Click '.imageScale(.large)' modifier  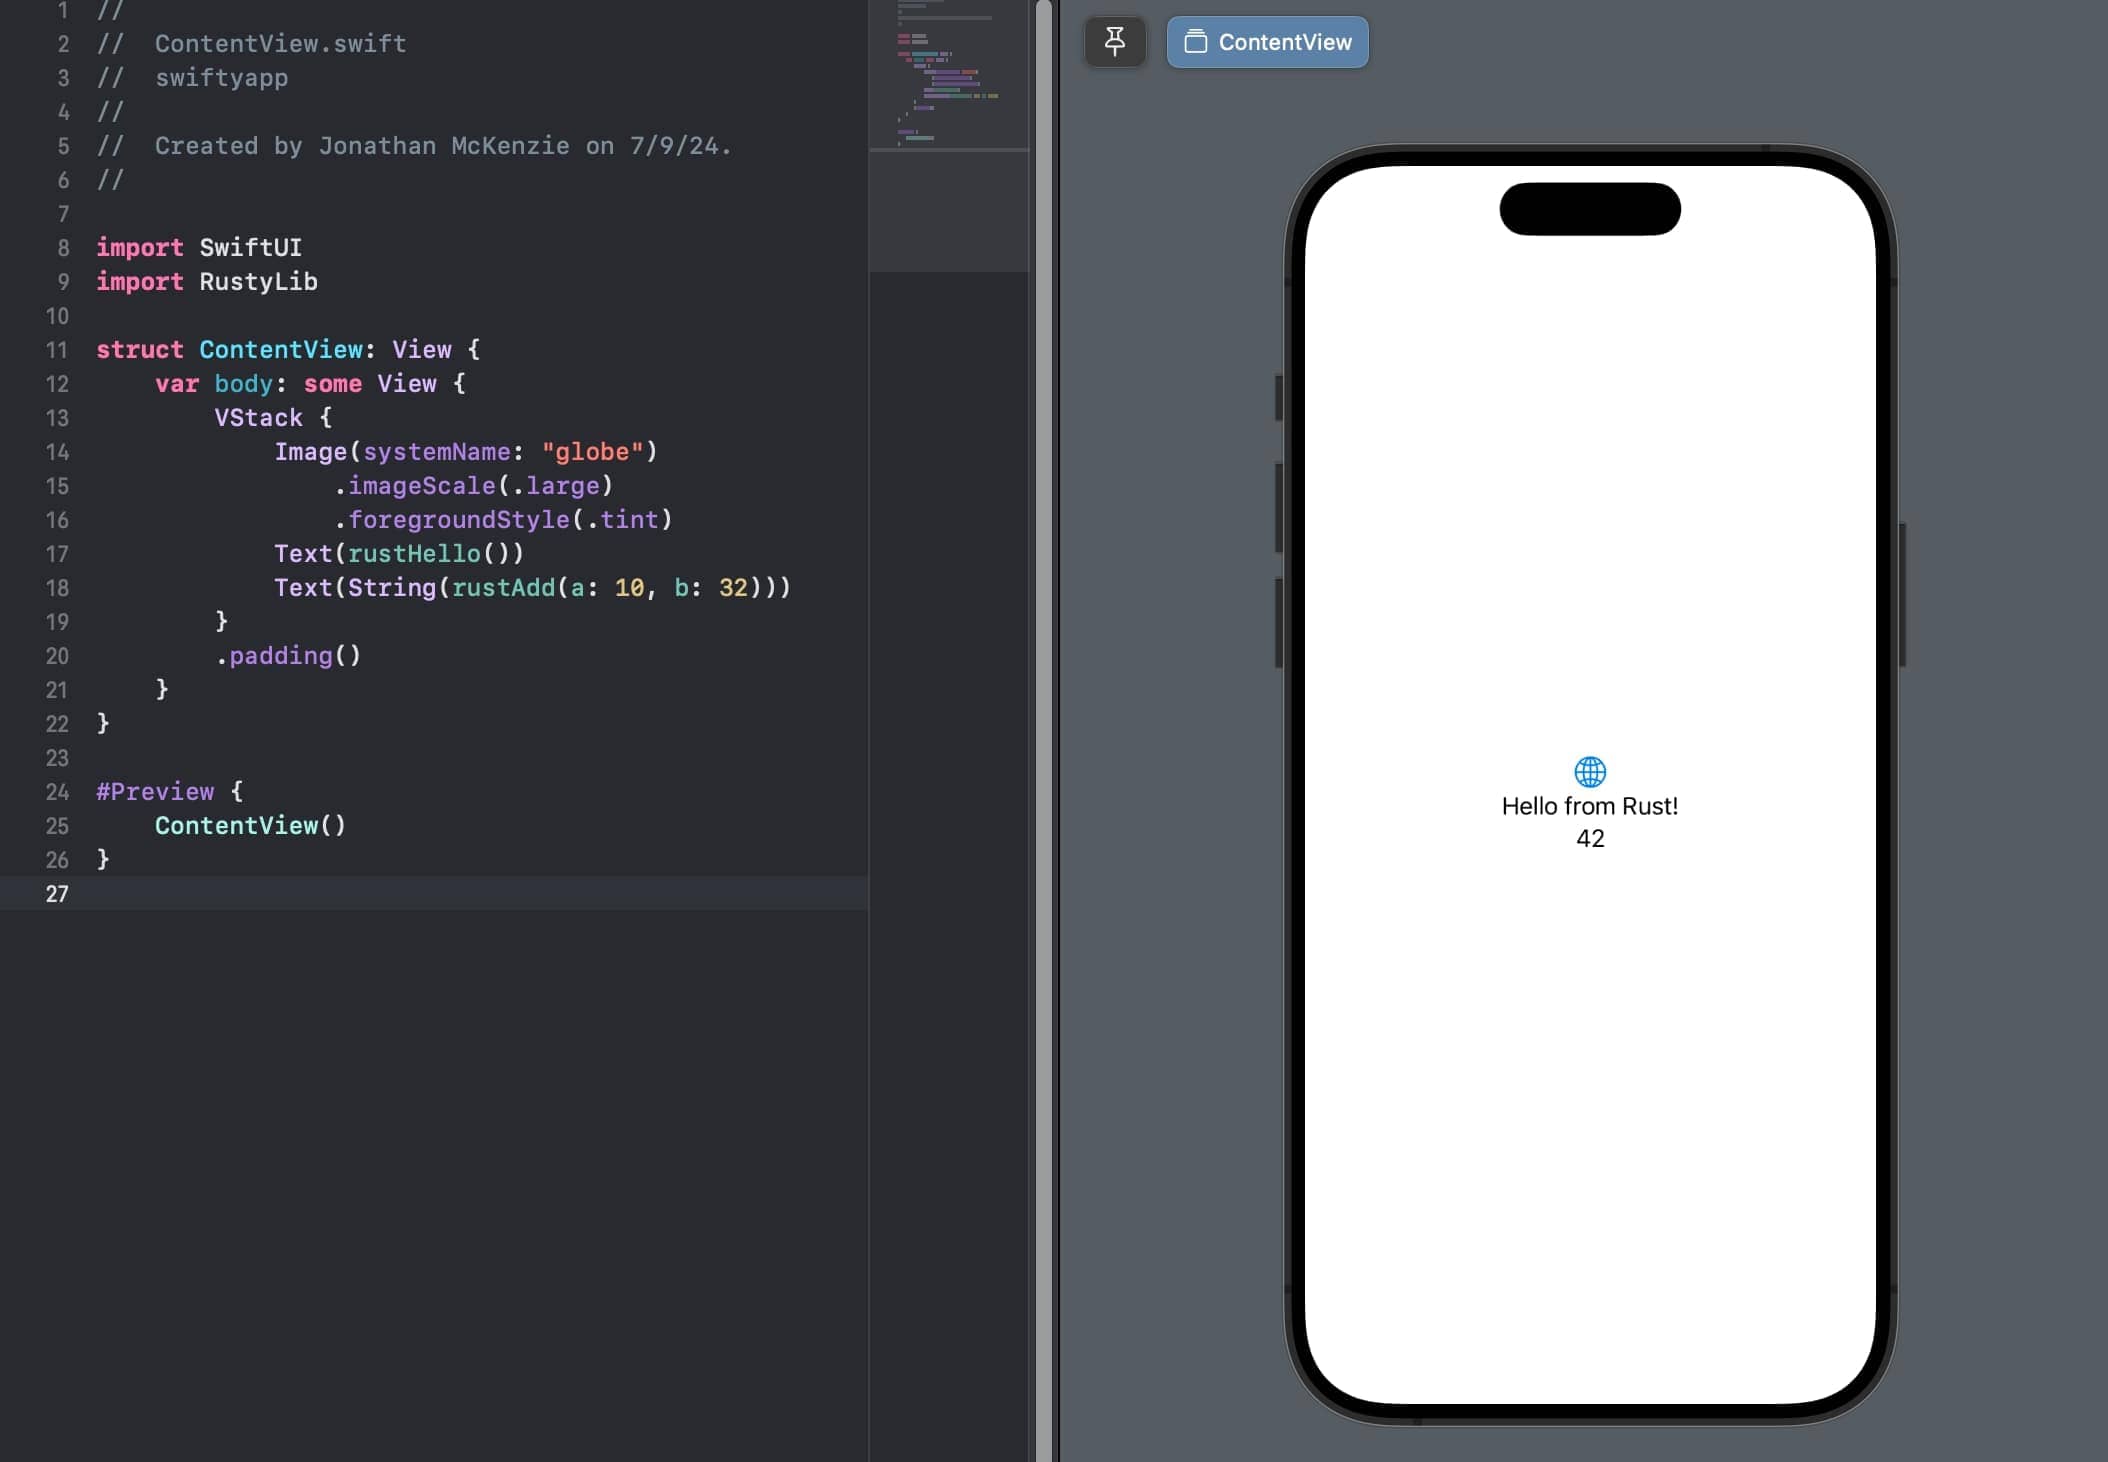tap(473, 486)
